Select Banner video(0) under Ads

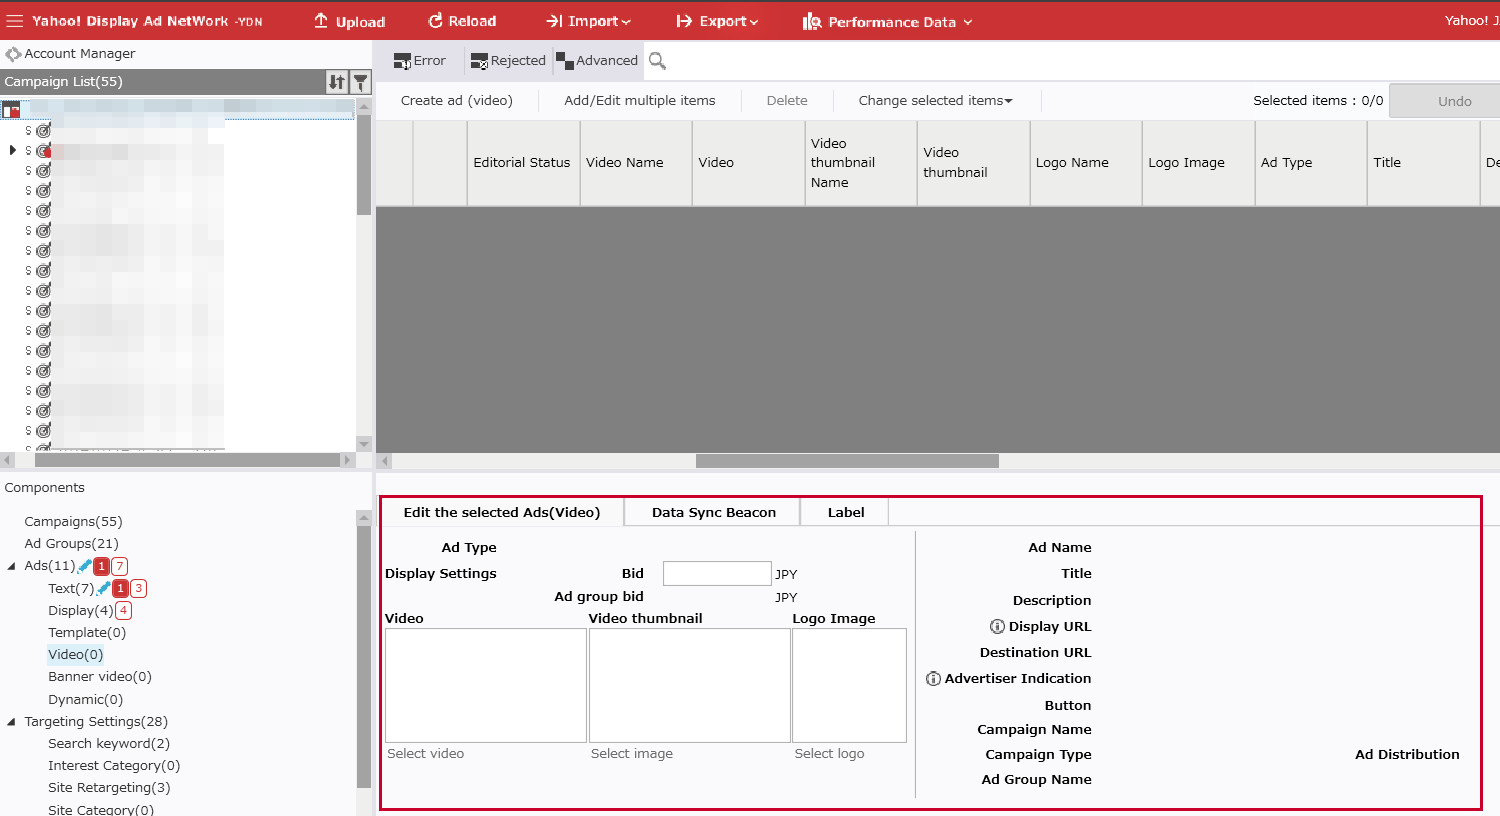click(100, 677)
